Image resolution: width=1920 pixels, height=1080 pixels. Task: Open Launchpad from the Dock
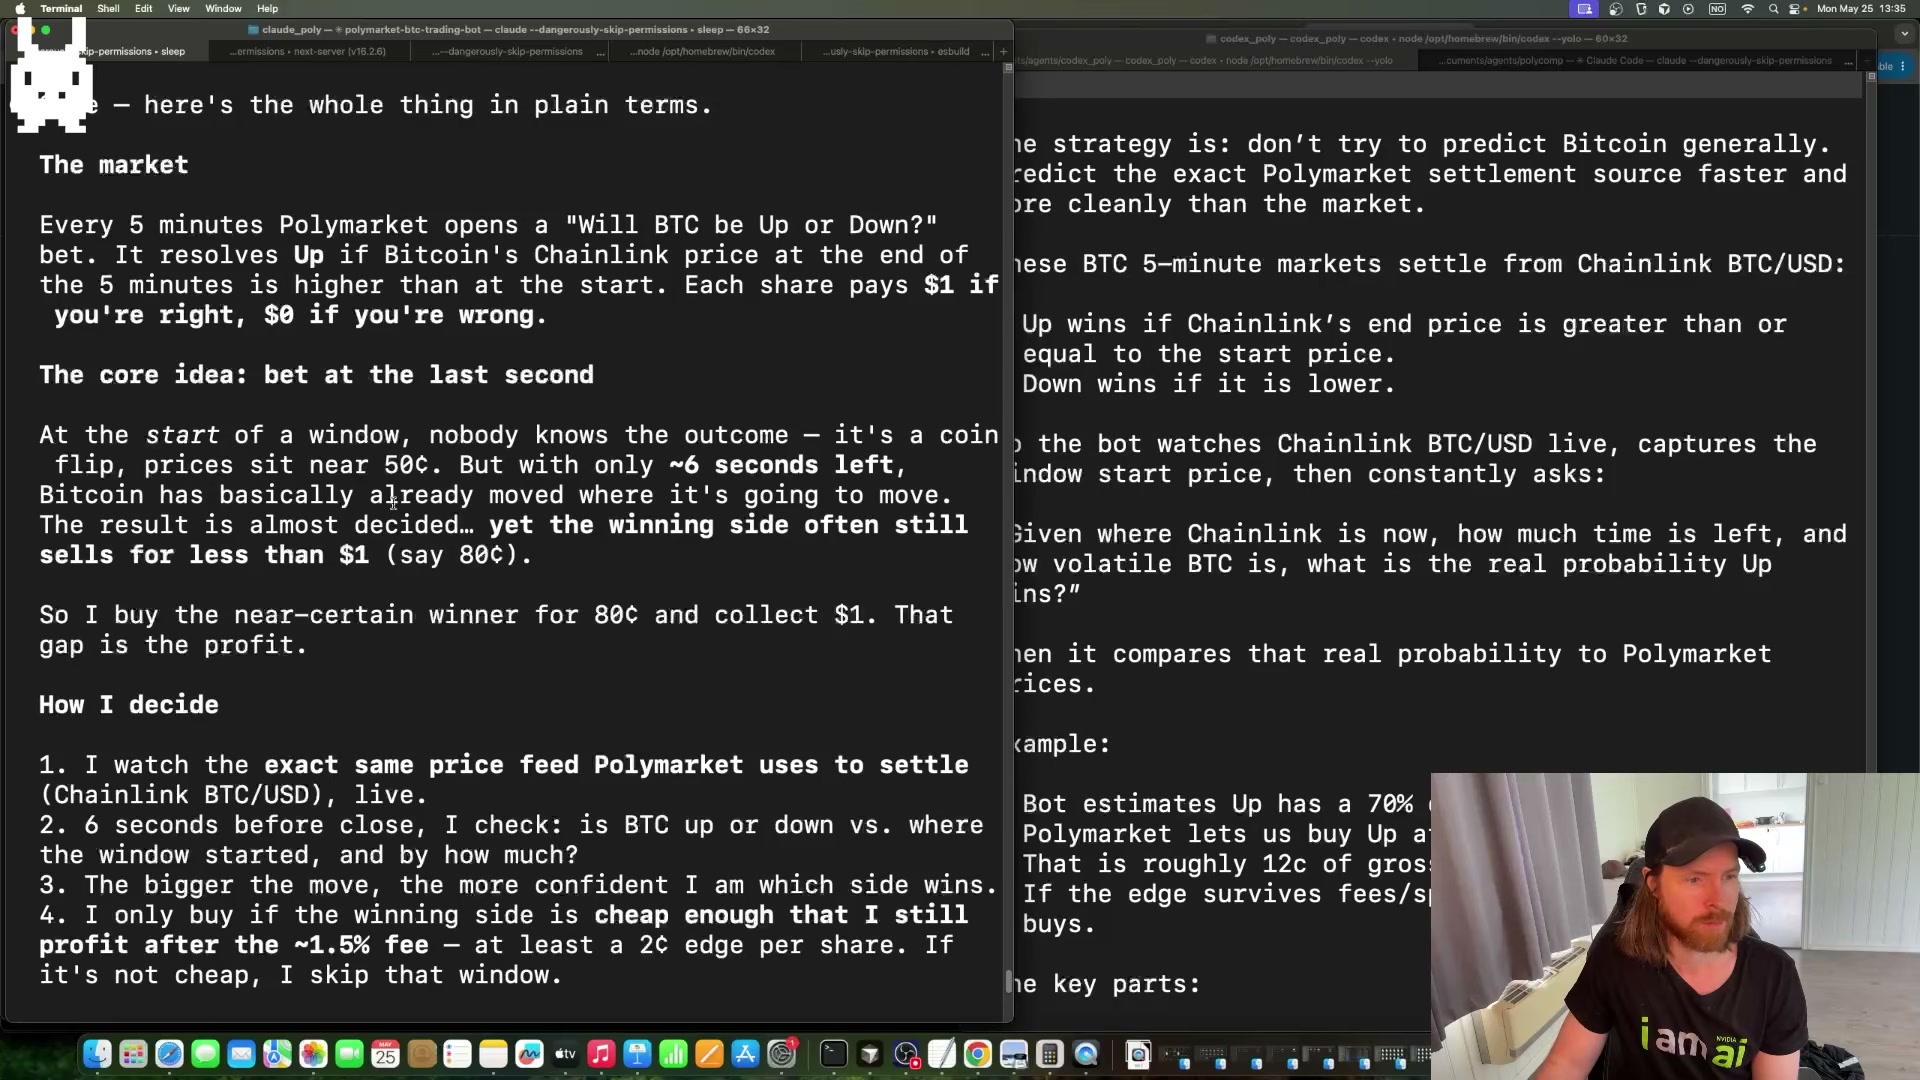tap(133, 1054)
